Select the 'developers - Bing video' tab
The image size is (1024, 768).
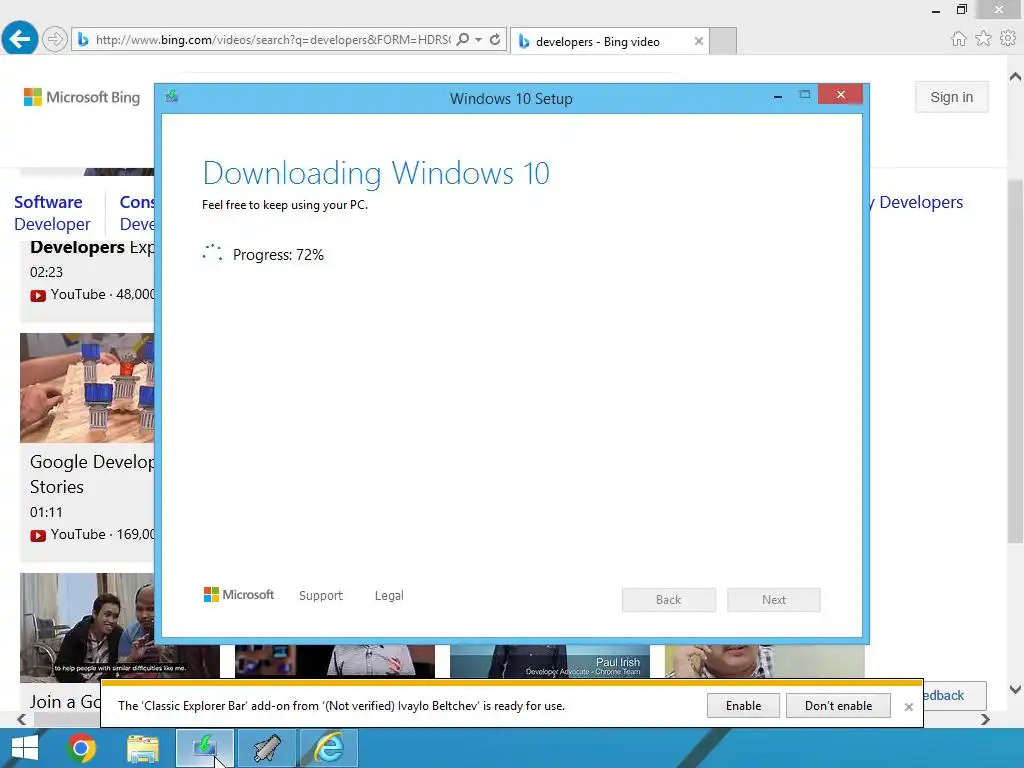coord(598,42)
